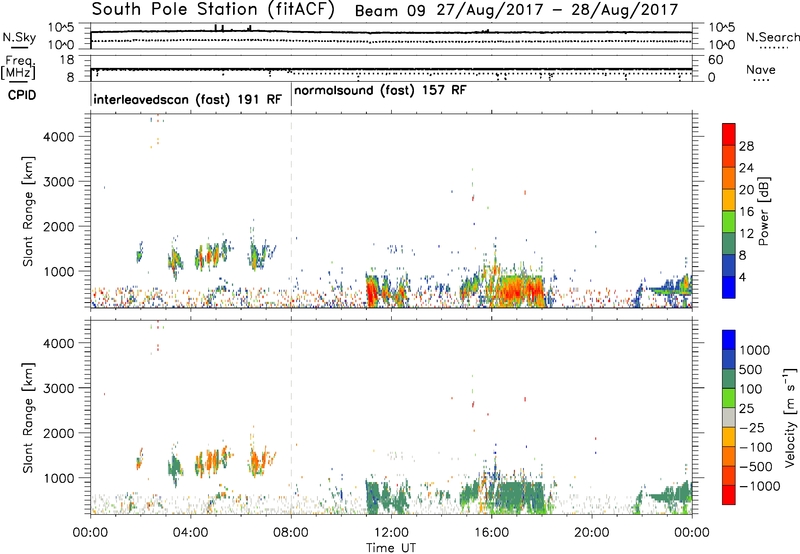
Task: Click the dashed 08:00 CPID boundary in power panel
Action: pos(291,211)
